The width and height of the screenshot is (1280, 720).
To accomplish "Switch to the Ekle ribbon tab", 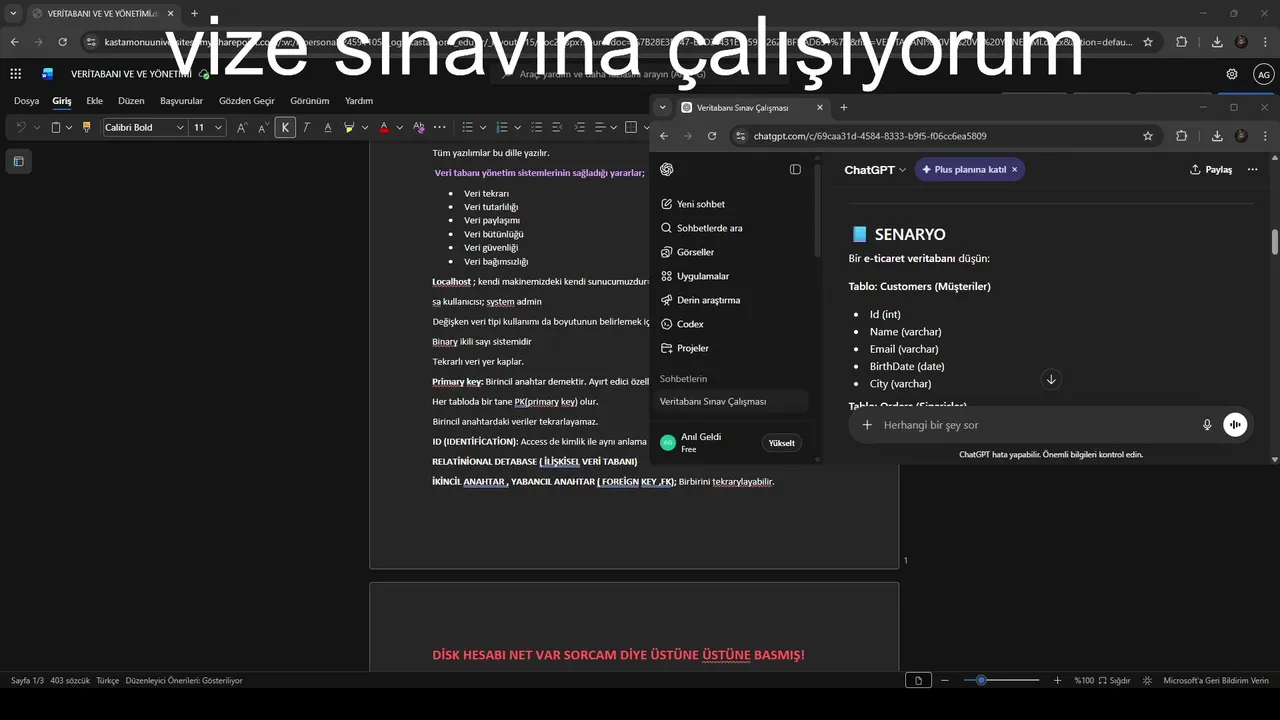I will click(x=94, y=101).
